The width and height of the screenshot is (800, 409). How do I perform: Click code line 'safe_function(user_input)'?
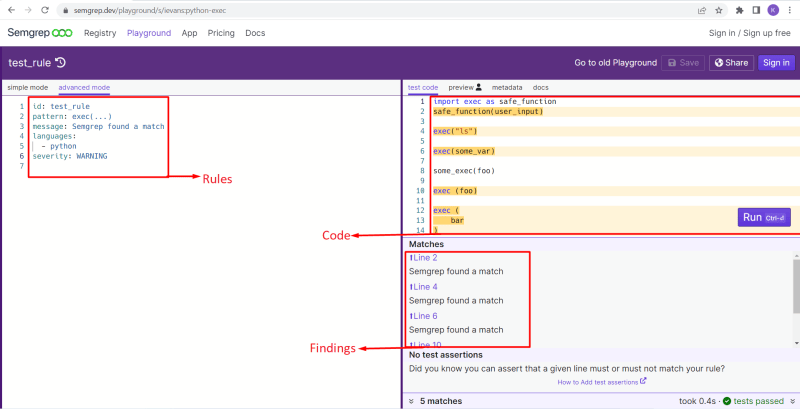488,111
